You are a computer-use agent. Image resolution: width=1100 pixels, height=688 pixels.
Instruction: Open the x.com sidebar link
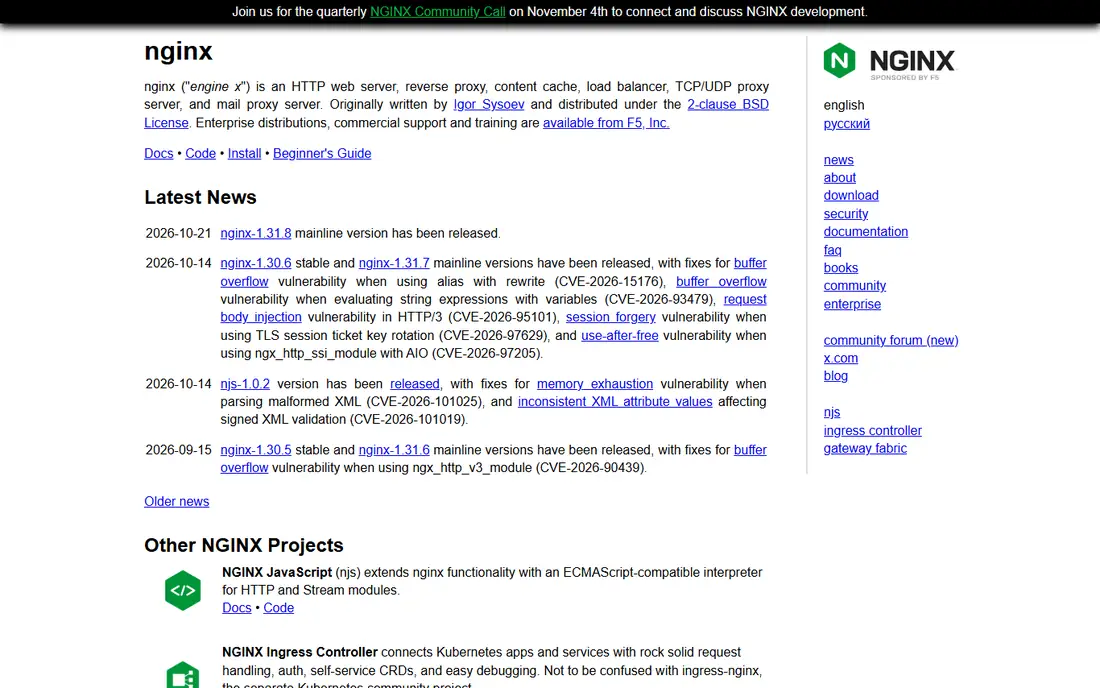[x=840, y=358]
